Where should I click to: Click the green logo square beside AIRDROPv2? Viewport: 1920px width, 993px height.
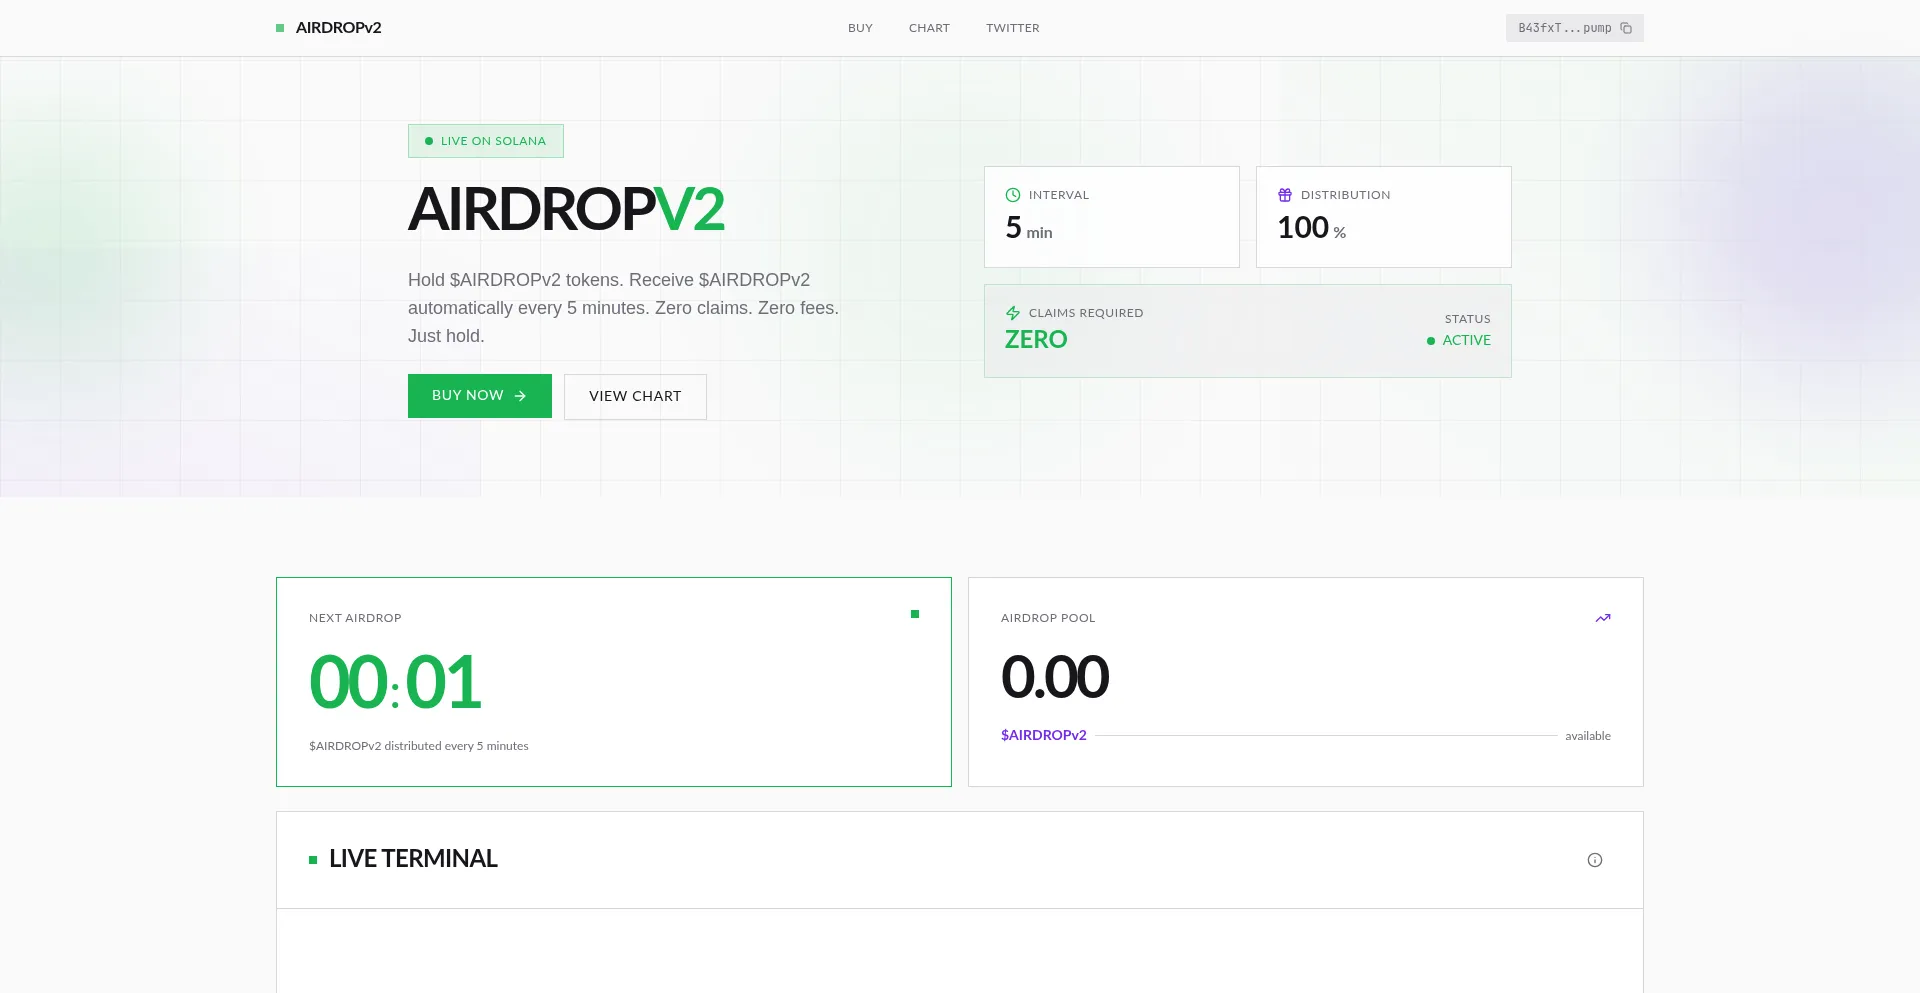click(x=279, y=28)
